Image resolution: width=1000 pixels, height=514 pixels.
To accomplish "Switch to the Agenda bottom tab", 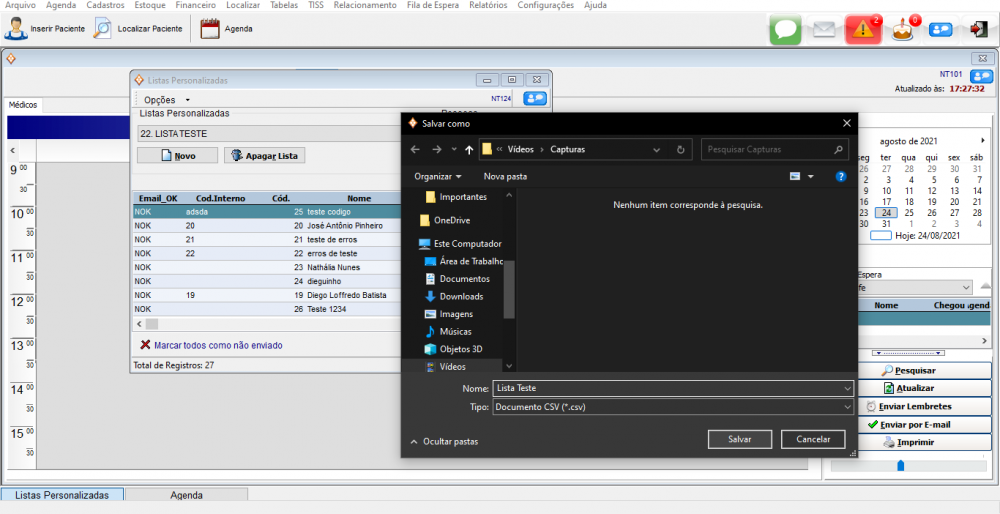I will point(186,495).
